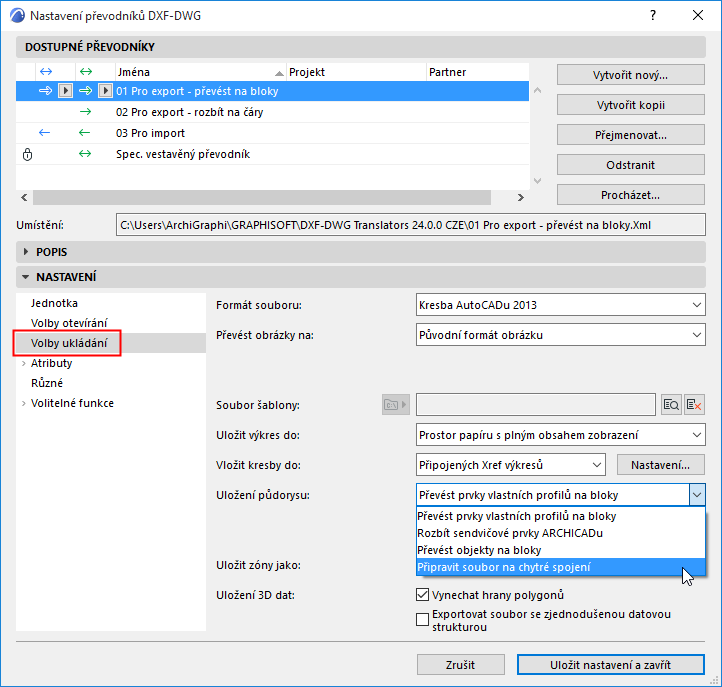Open help with the question mark

tap(653, 15)
